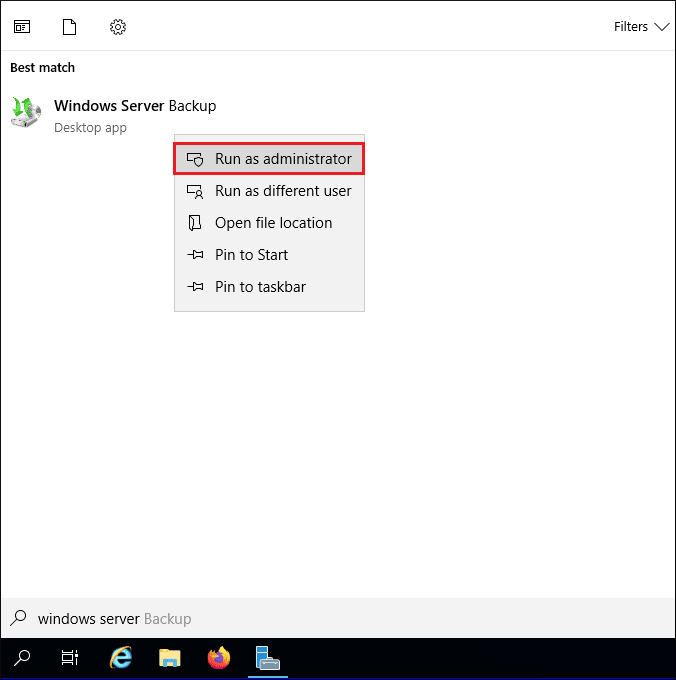Launch Internet Explorer from taskbar
This screenshot has width=676, height=680.
[x=121, y=658]
